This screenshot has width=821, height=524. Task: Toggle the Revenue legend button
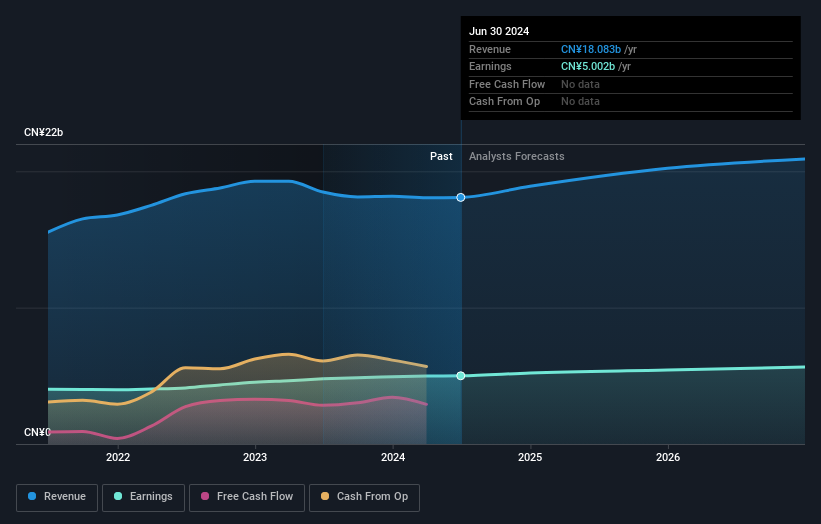[57, 497]
